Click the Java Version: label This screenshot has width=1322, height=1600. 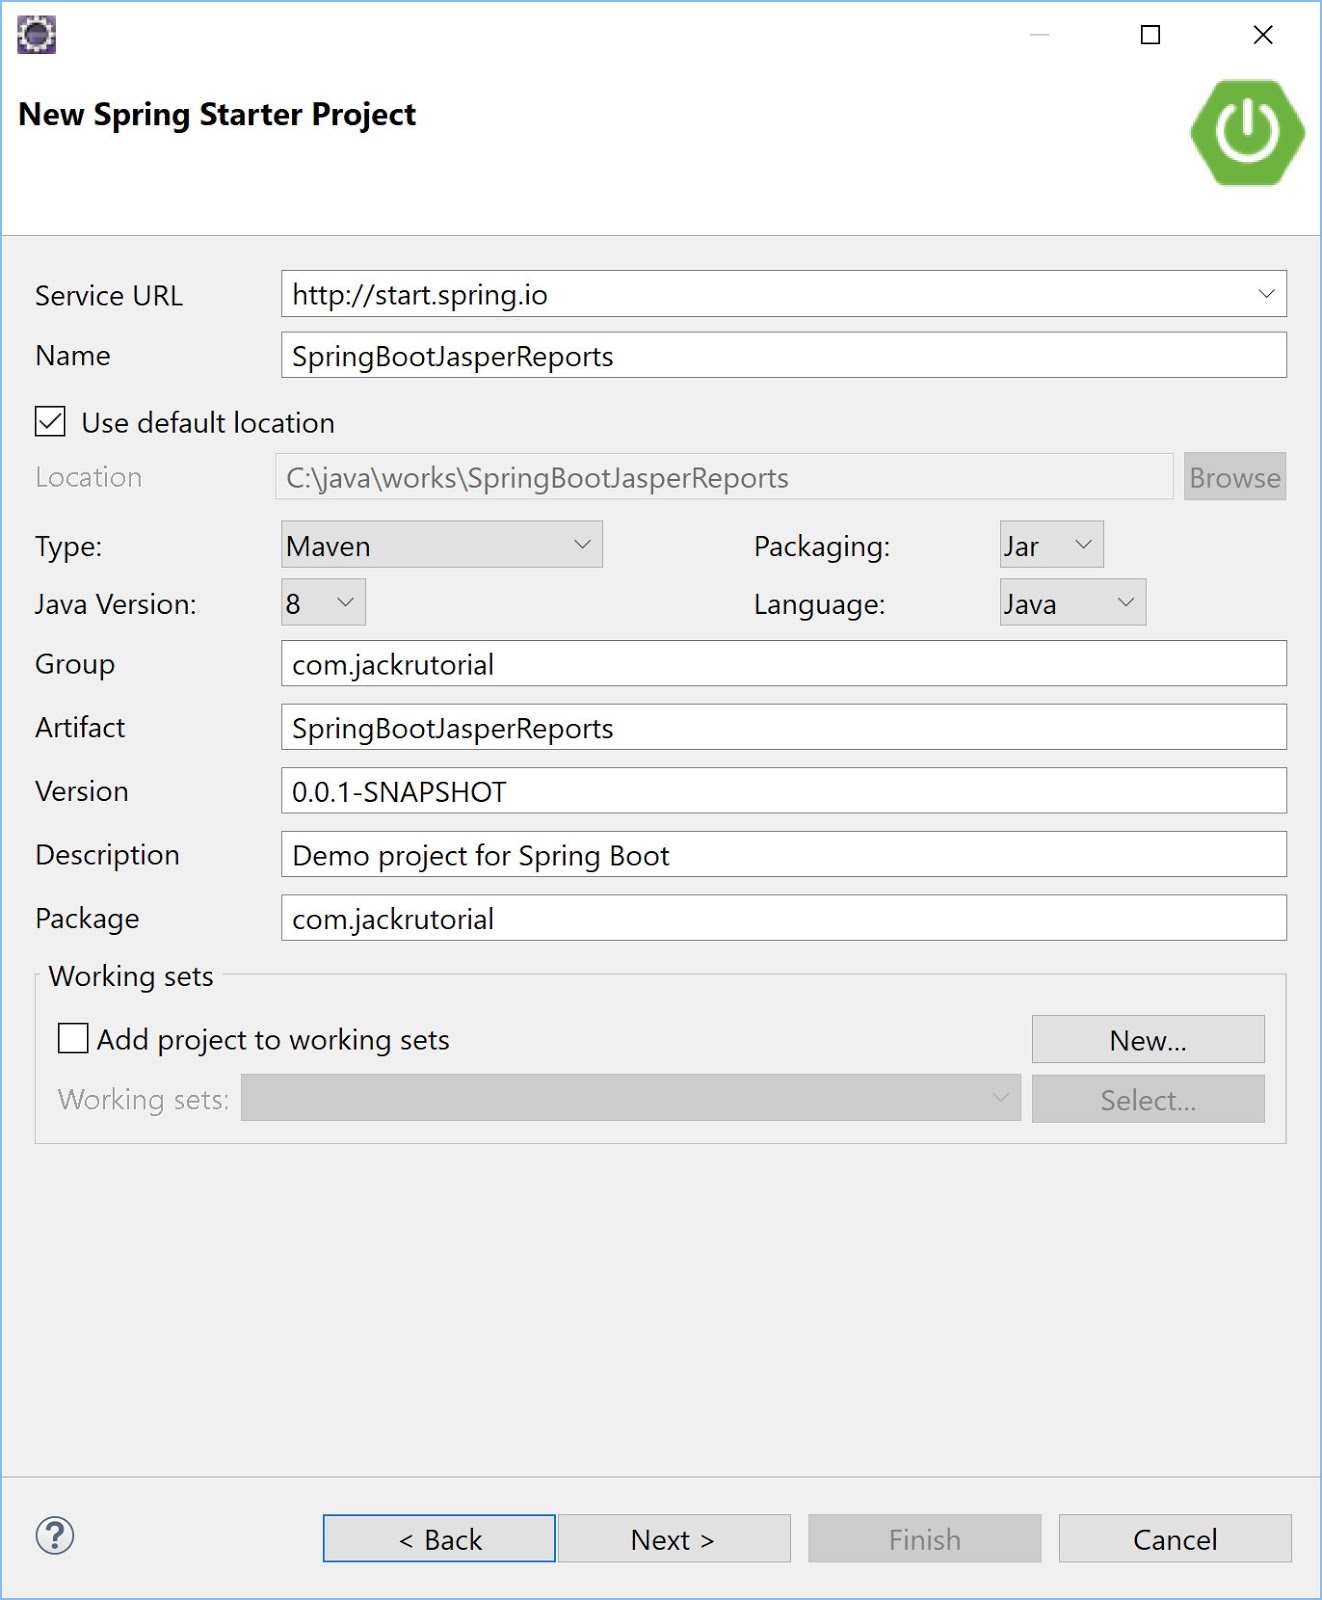click(x=116, y=604)
